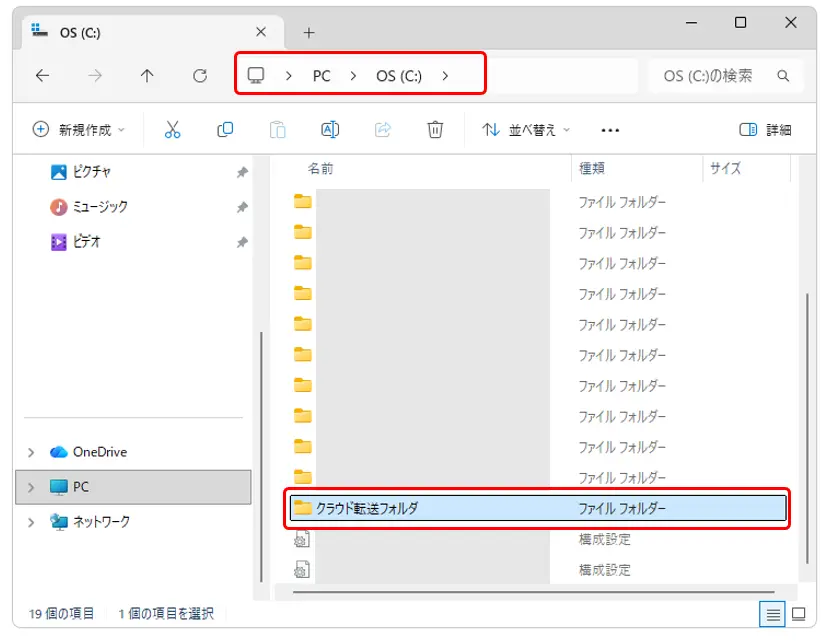Expand the OneDrive tree node
The width and height of the screenshot is (827, 641).
point(31,452)
